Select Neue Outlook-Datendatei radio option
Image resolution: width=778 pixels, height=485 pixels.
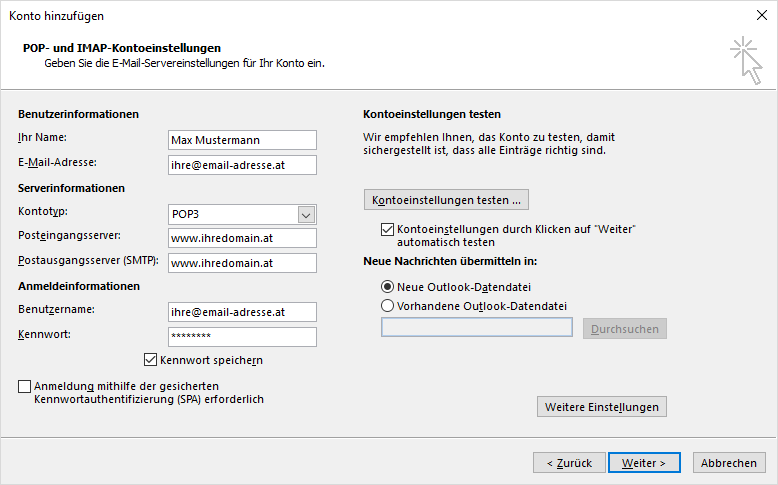pyautogui.click(x=388, y=287)
